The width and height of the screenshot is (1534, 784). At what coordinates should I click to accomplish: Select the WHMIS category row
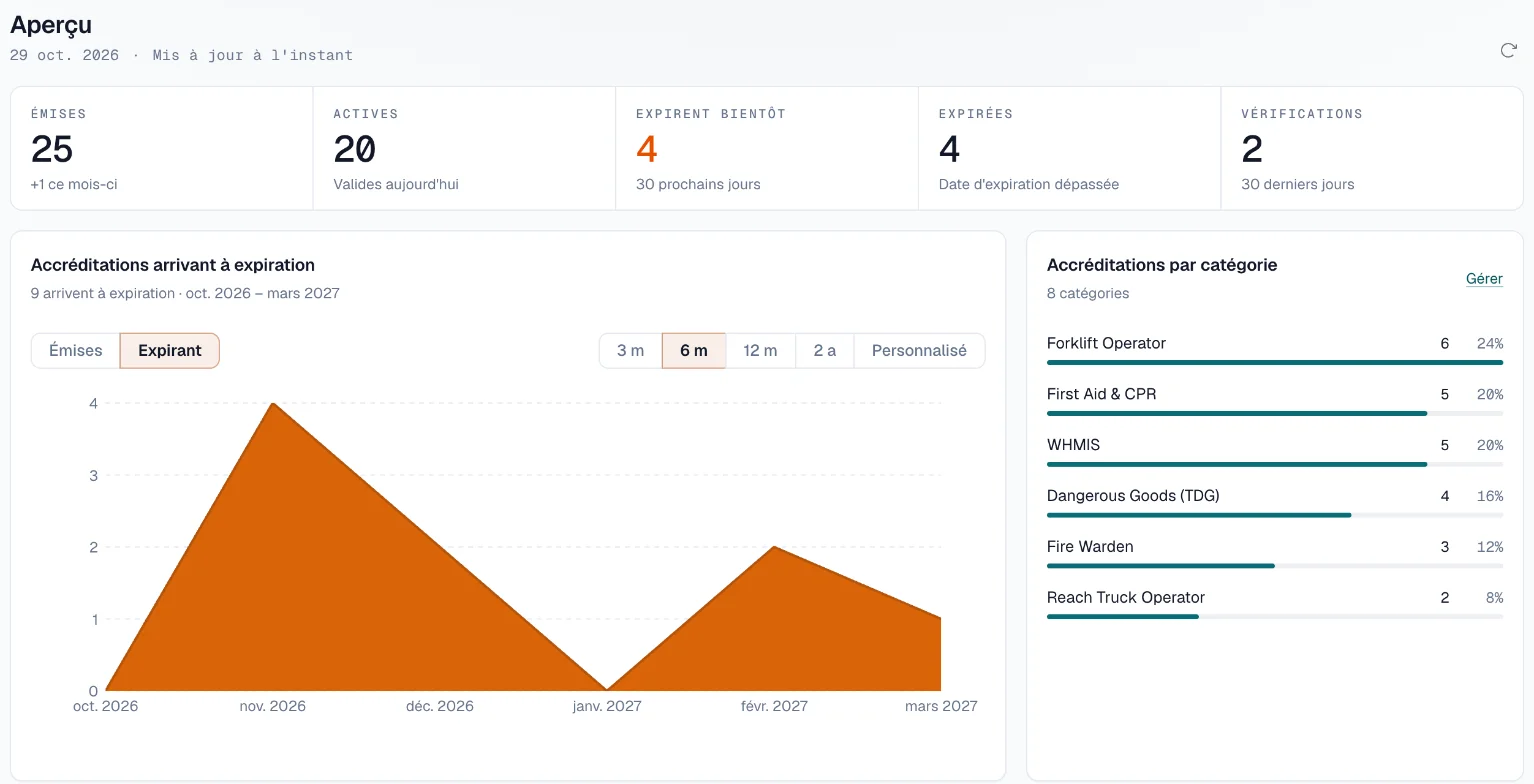(1275, 450)
